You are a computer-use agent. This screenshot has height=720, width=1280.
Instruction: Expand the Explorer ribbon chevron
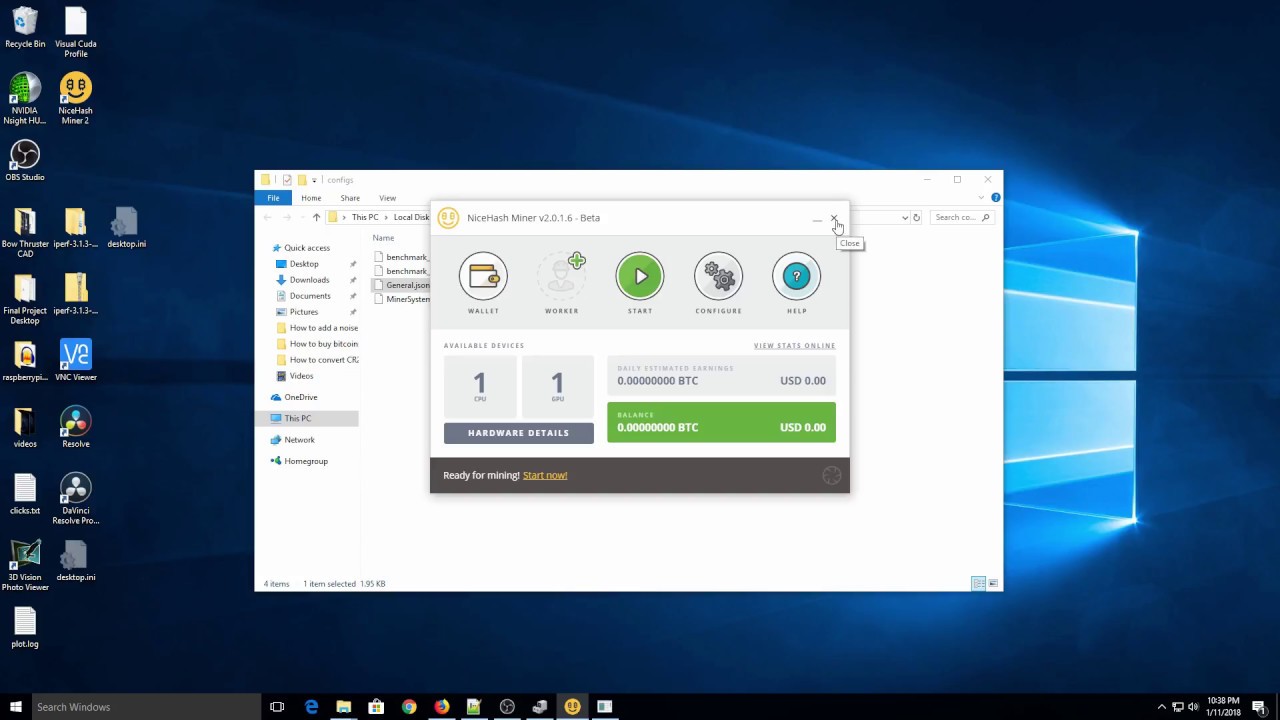[981, 198]
